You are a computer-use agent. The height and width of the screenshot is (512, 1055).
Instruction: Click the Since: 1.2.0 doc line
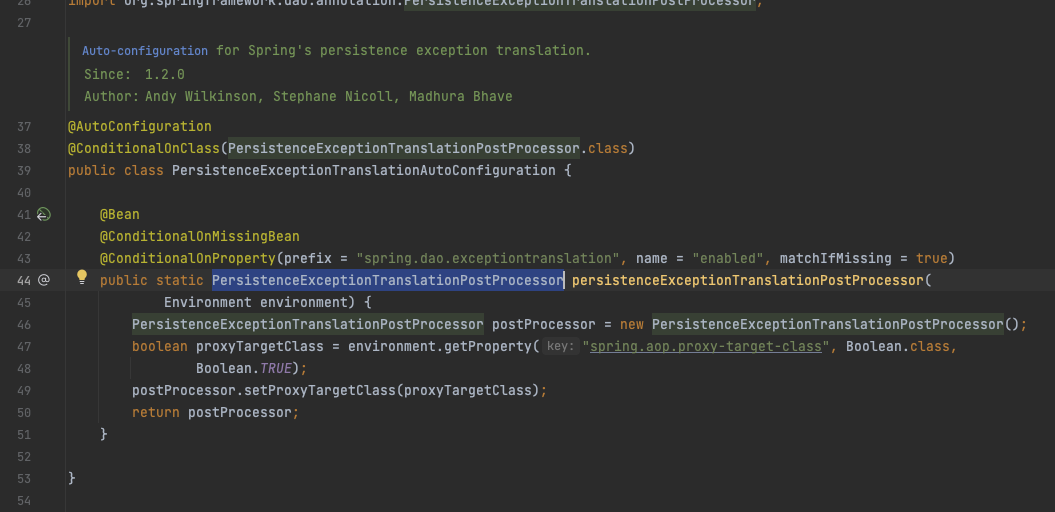click(134, 74)
